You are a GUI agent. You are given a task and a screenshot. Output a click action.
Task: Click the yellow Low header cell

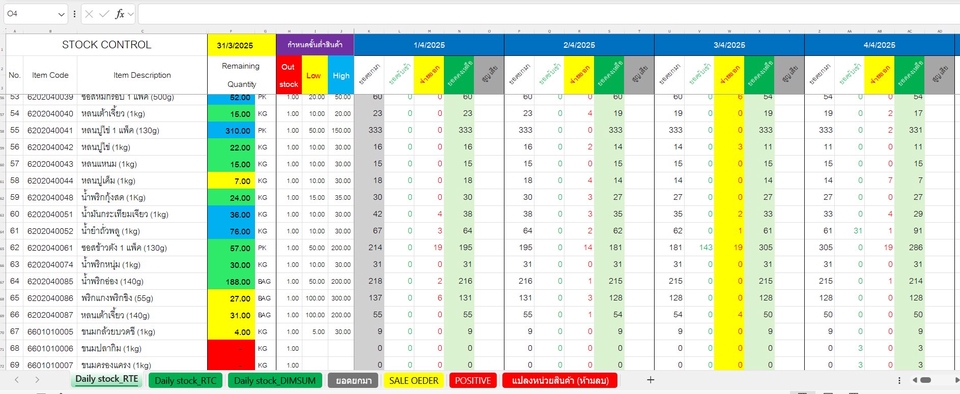pyautogui.click(x=315, y=75)
